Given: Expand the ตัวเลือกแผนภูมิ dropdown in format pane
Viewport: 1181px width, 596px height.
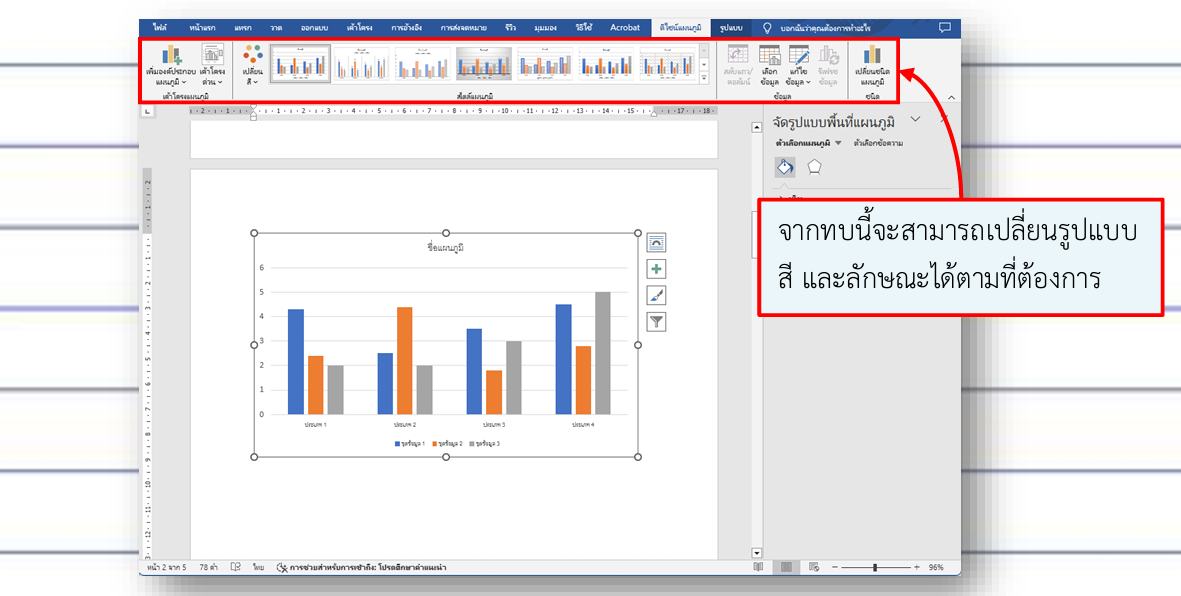Looking at the screenshot, I should [838, 144].
